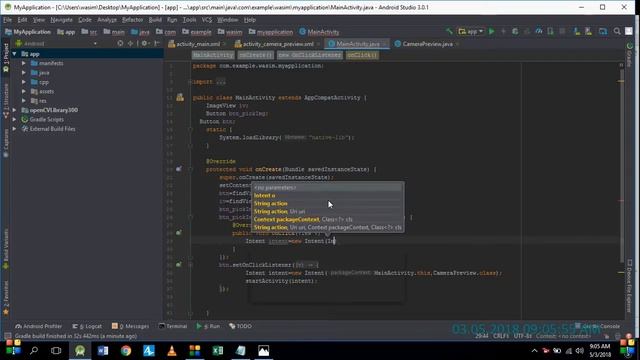Open Microsoft Word from taskbar
Viewport: 640px width, 360px height.
(103, 351)
